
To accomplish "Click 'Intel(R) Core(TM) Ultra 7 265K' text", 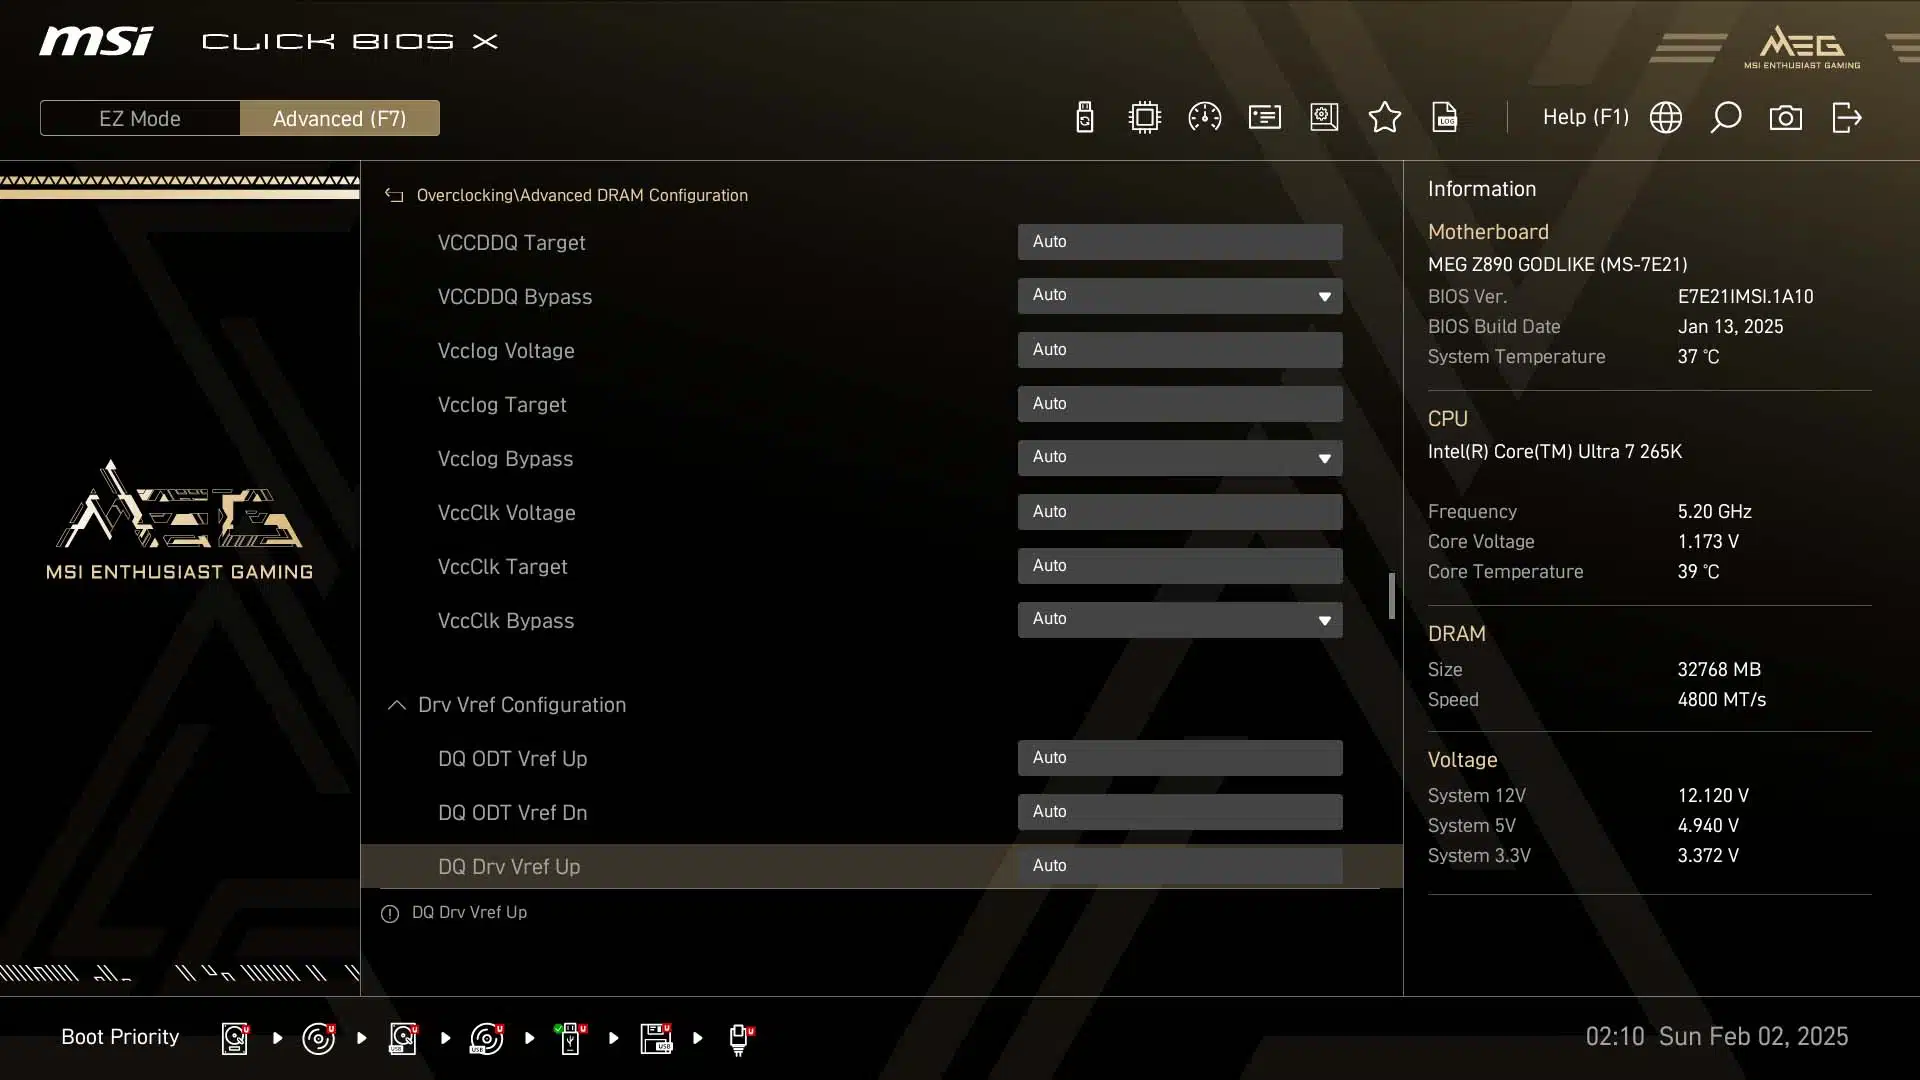I will pos(1554,452).
